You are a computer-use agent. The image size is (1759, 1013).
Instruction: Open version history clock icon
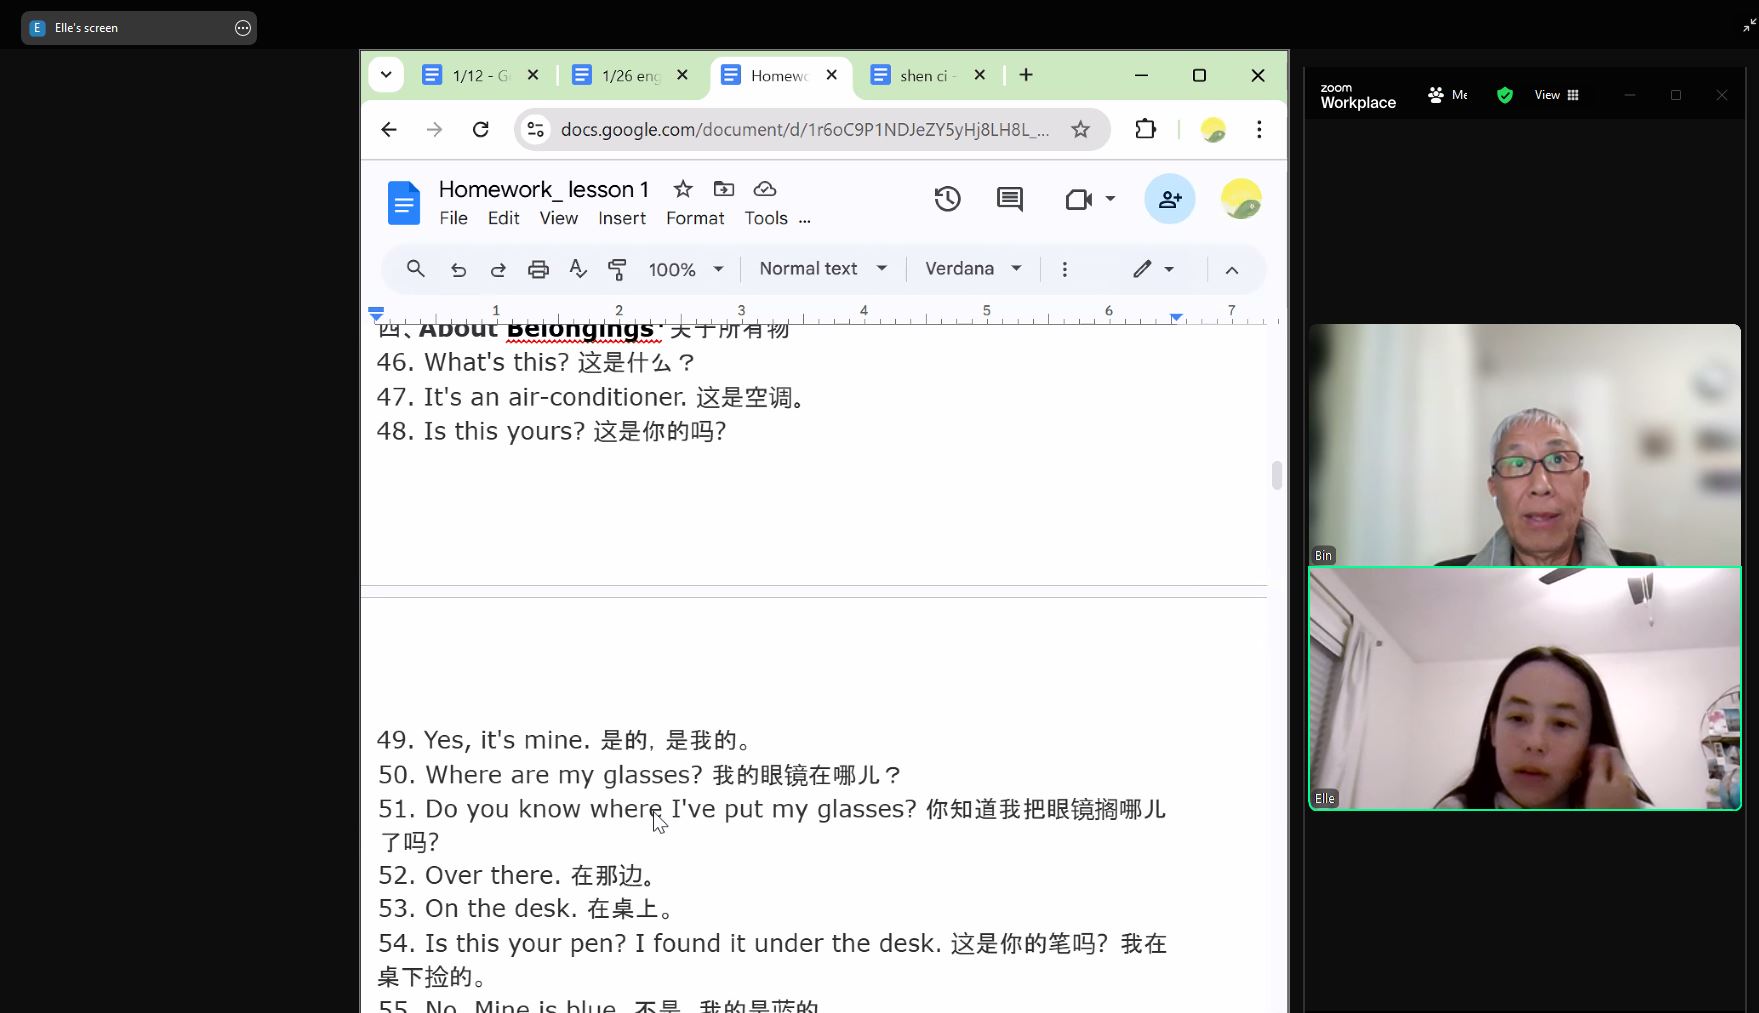pyautogui.click(x=947, y=199)
